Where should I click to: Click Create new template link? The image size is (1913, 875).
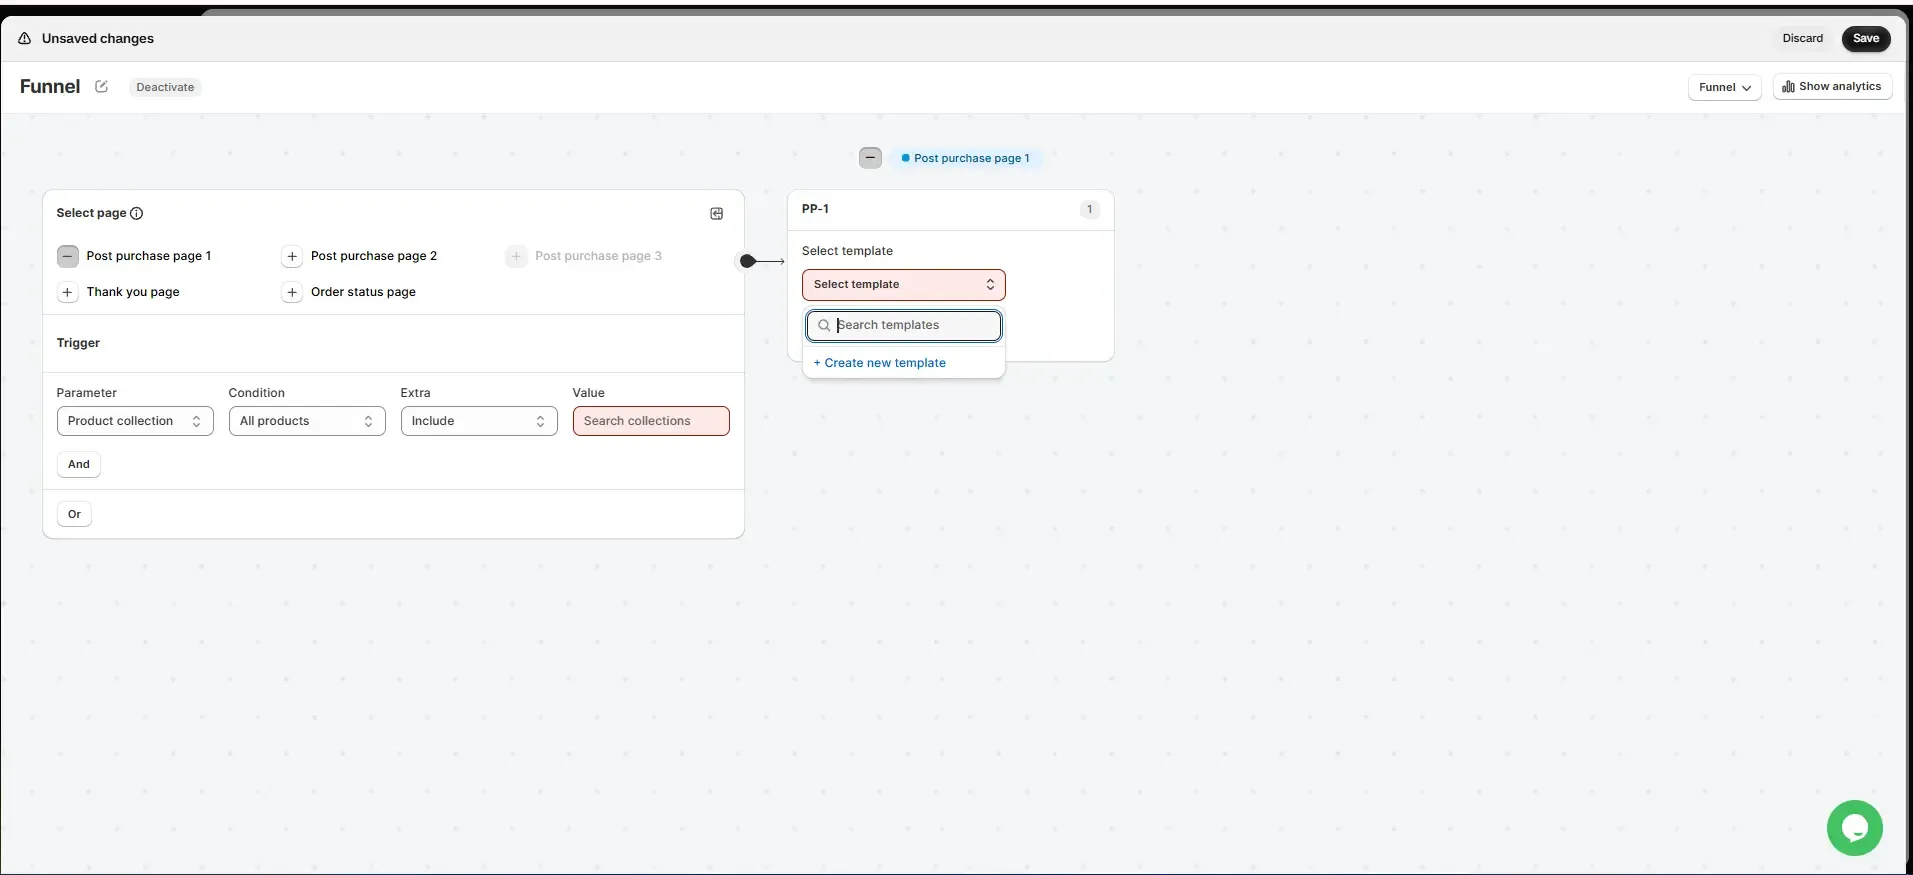click(x=880, y=363)
